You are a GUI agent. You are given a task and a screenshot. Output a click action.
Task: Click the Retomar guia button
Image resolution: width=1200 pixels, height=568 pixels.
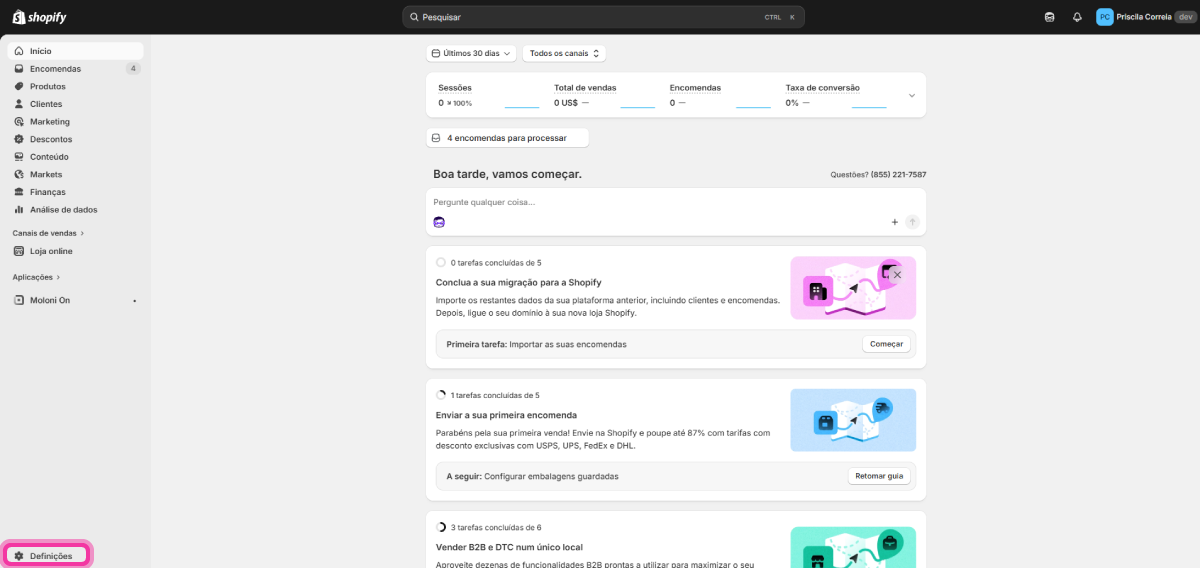879,476
